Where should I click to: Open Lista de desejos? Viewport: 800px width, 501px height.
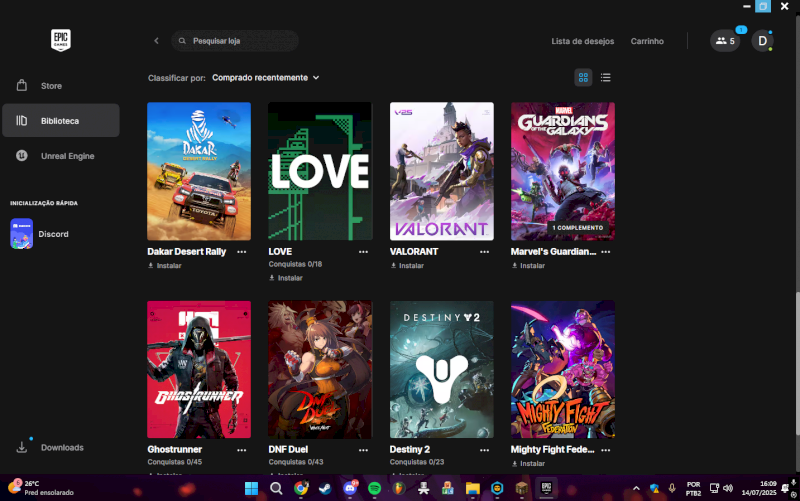pyautogui.click(x=583, y=41)
